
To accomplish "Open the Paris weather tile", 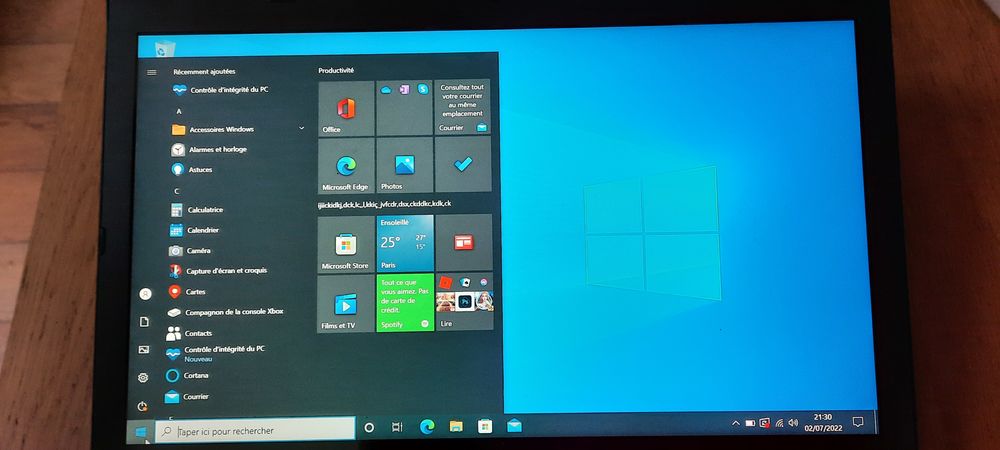I will tap(405, 243).
